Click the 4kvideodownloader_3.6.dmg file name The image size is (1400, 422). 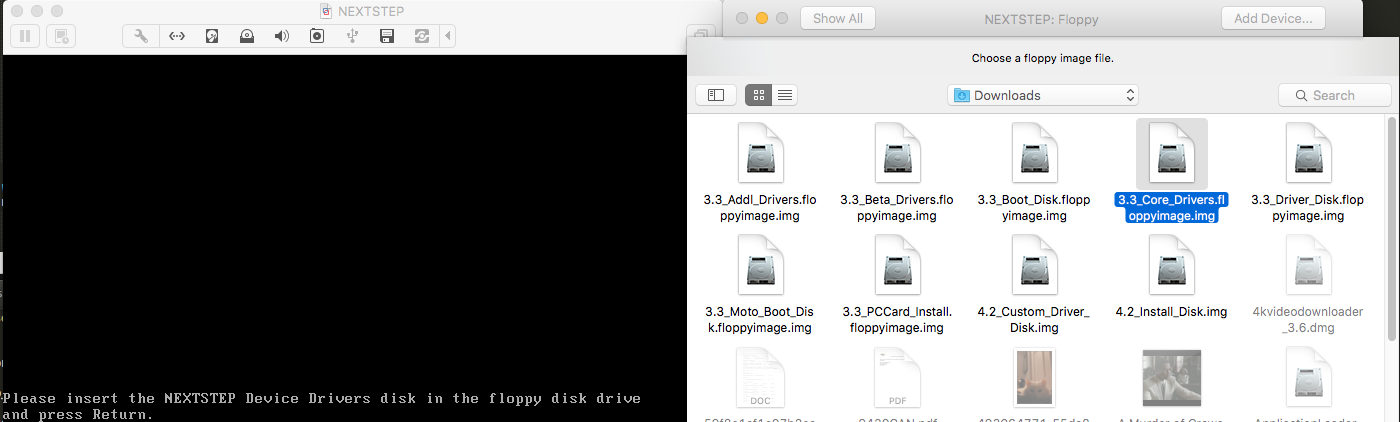1309,319
